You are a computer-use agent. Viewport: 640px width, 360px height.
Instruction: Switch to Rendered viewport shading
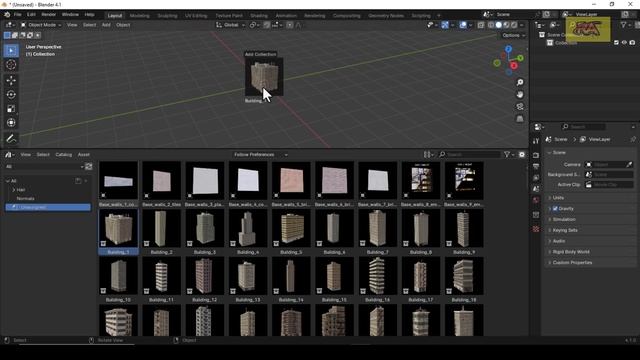(514, 25)
